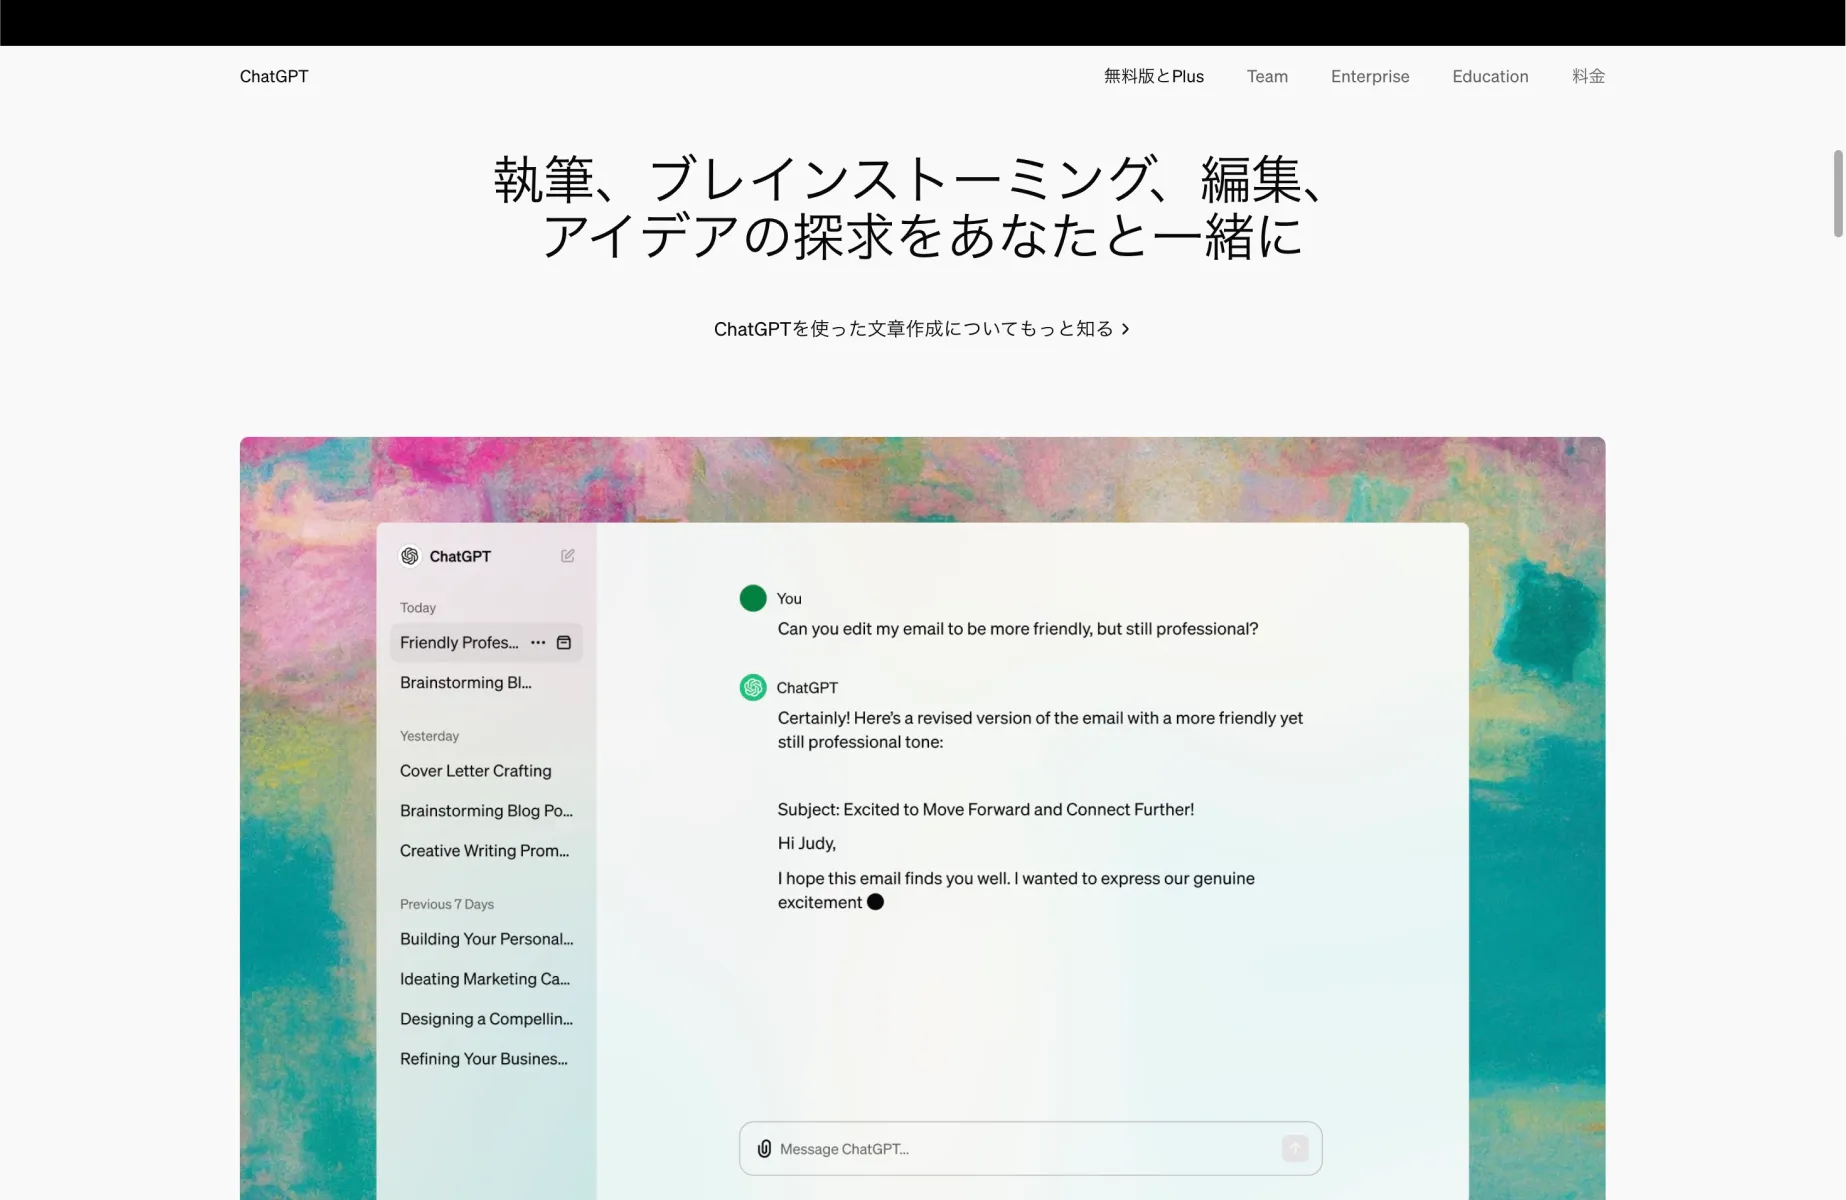
Task: Click the 'Certainly! Here's a revised version' text
Action: 1040,730
